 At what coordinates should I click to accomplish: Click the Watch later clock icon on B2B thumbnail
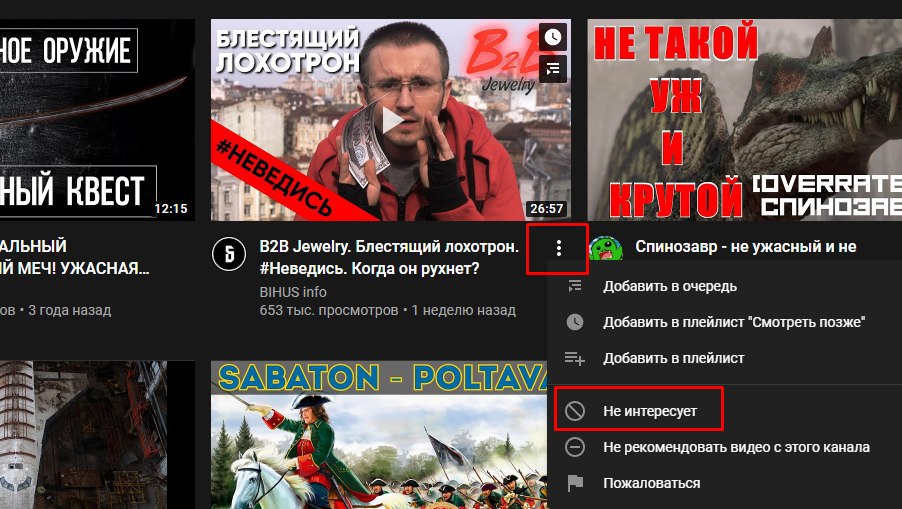point(552,37)
